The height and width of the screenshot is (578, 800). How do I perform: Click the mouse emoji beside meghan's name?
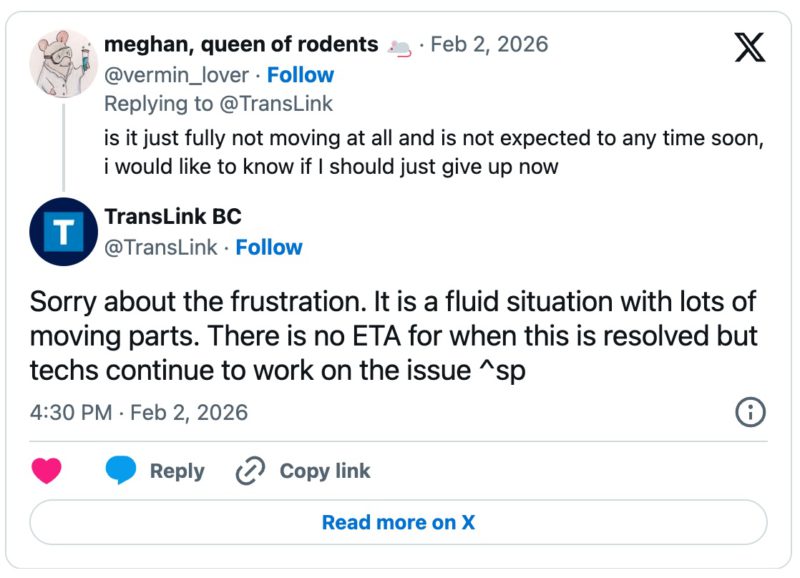[399, 46]
